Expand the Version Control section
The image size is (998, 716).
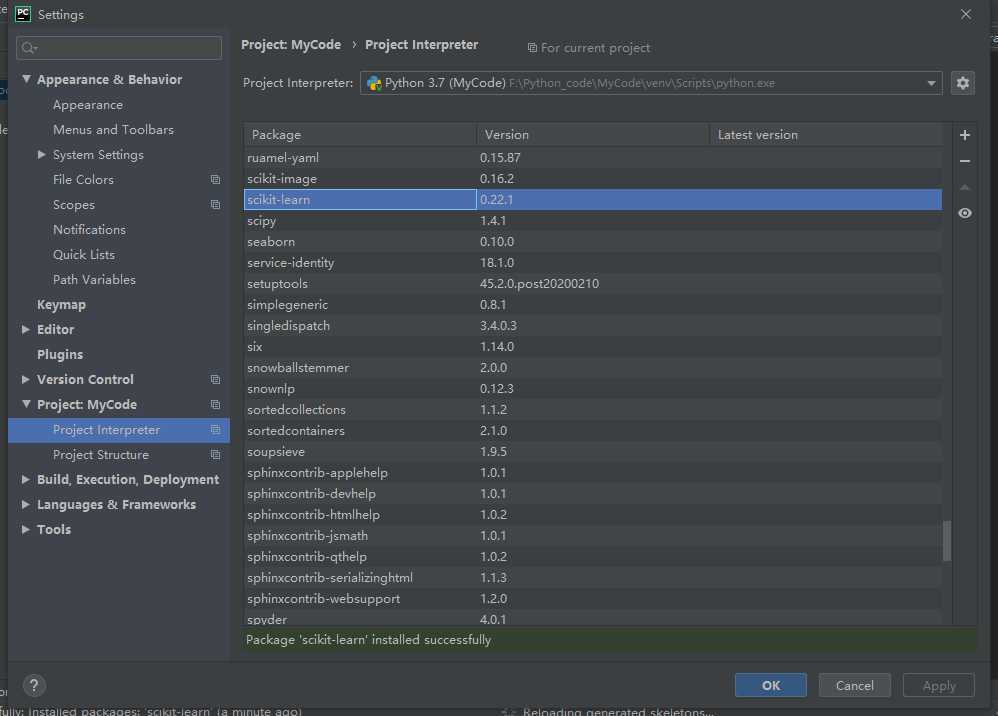pos(25,379)
